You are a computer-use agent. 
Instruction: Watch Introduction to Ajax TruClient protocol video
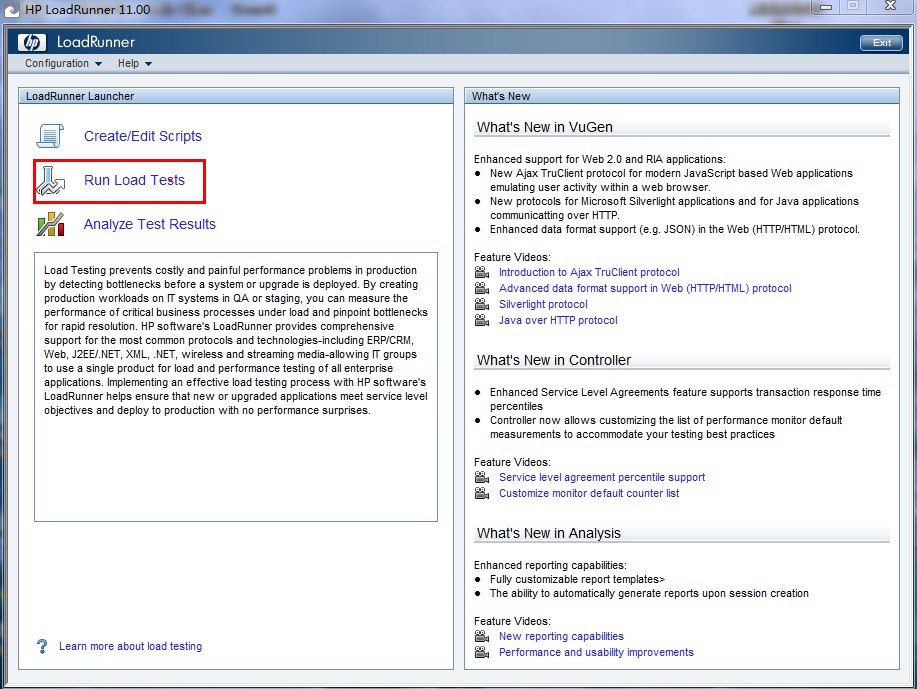coord(589,272)
